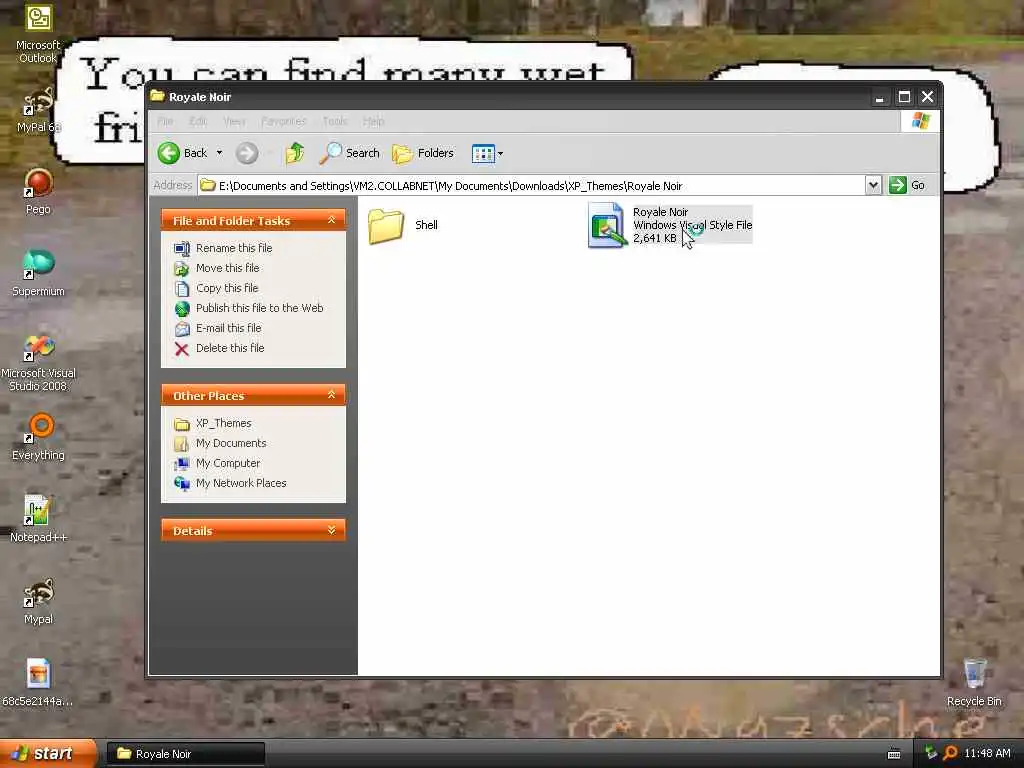
Task: Open My Documents in Other Places
Action: [231, 443]
